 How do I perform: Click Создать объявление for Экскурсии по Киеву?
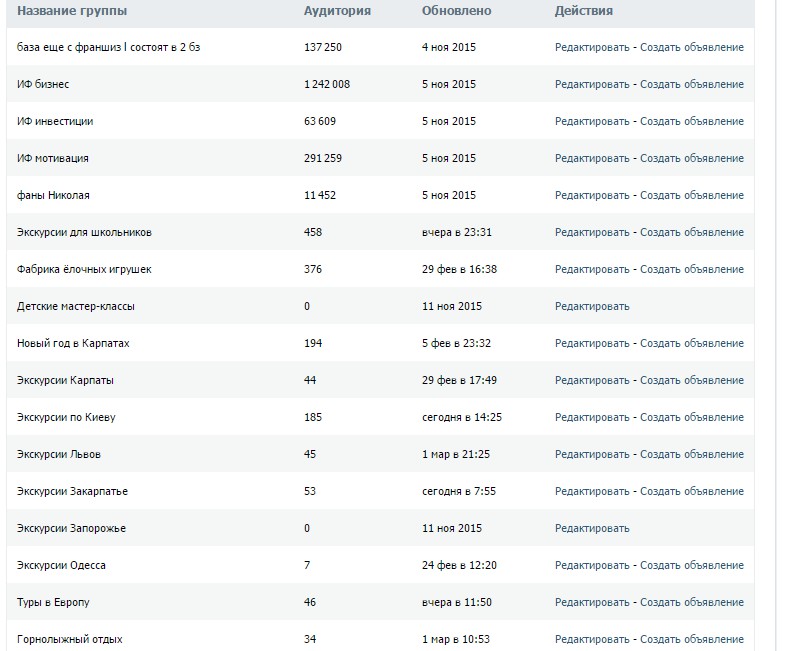[692, 417]
